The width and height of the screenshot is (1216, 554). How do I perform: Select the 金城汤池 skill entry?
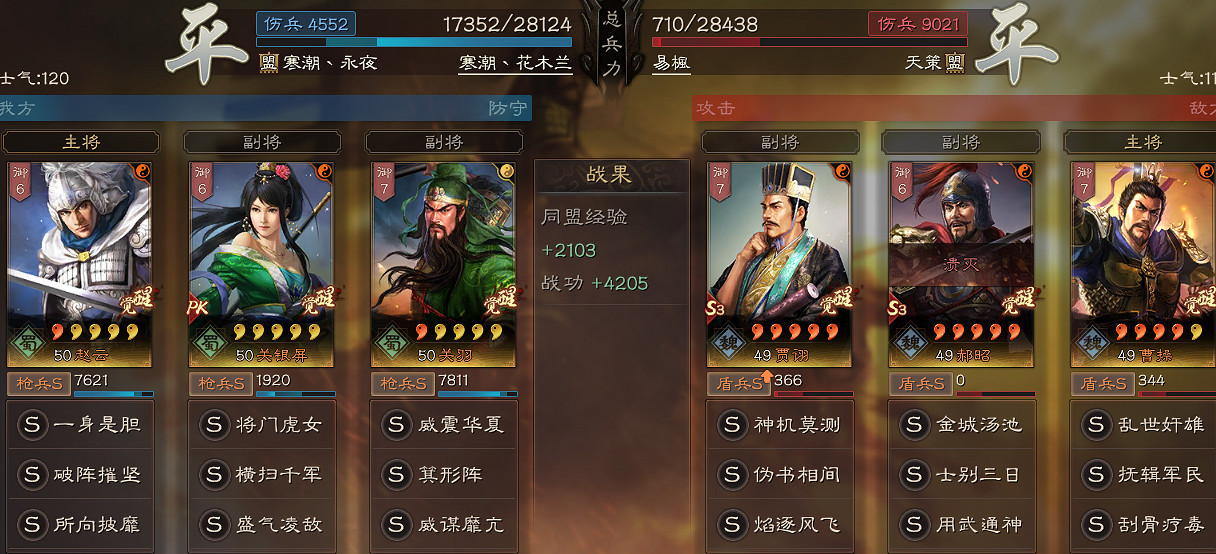click(962, 425)
